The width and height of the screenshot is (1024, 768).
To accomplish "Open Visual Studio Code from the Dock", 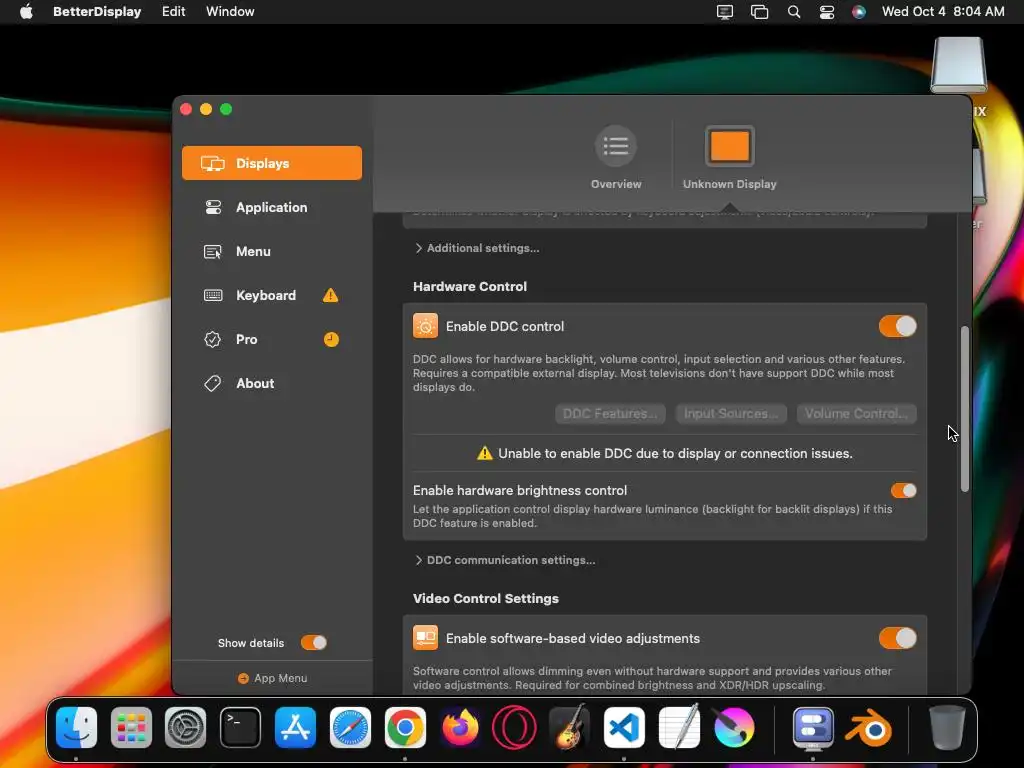I will [624, 727].
